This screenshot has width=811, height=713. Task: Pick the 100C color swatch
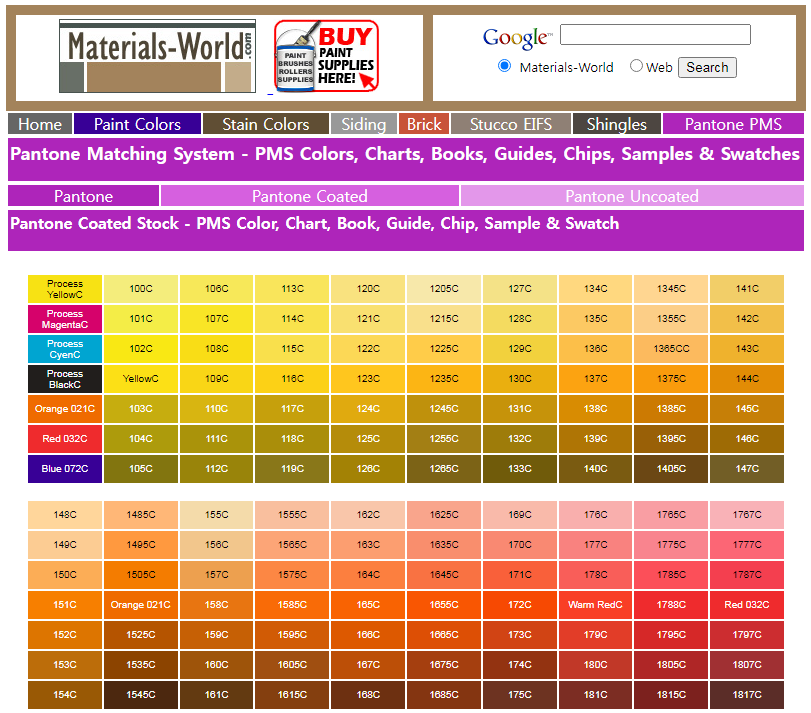tap(141, 289)
